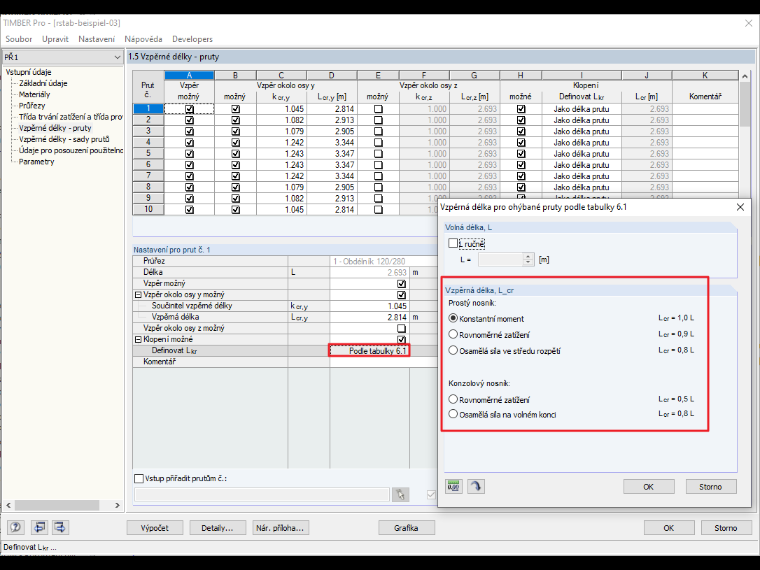This screenshot has width=760, height=570.
Task: Click kcr,y value 1.242 in member 4 row
Action: click(281, 142)
